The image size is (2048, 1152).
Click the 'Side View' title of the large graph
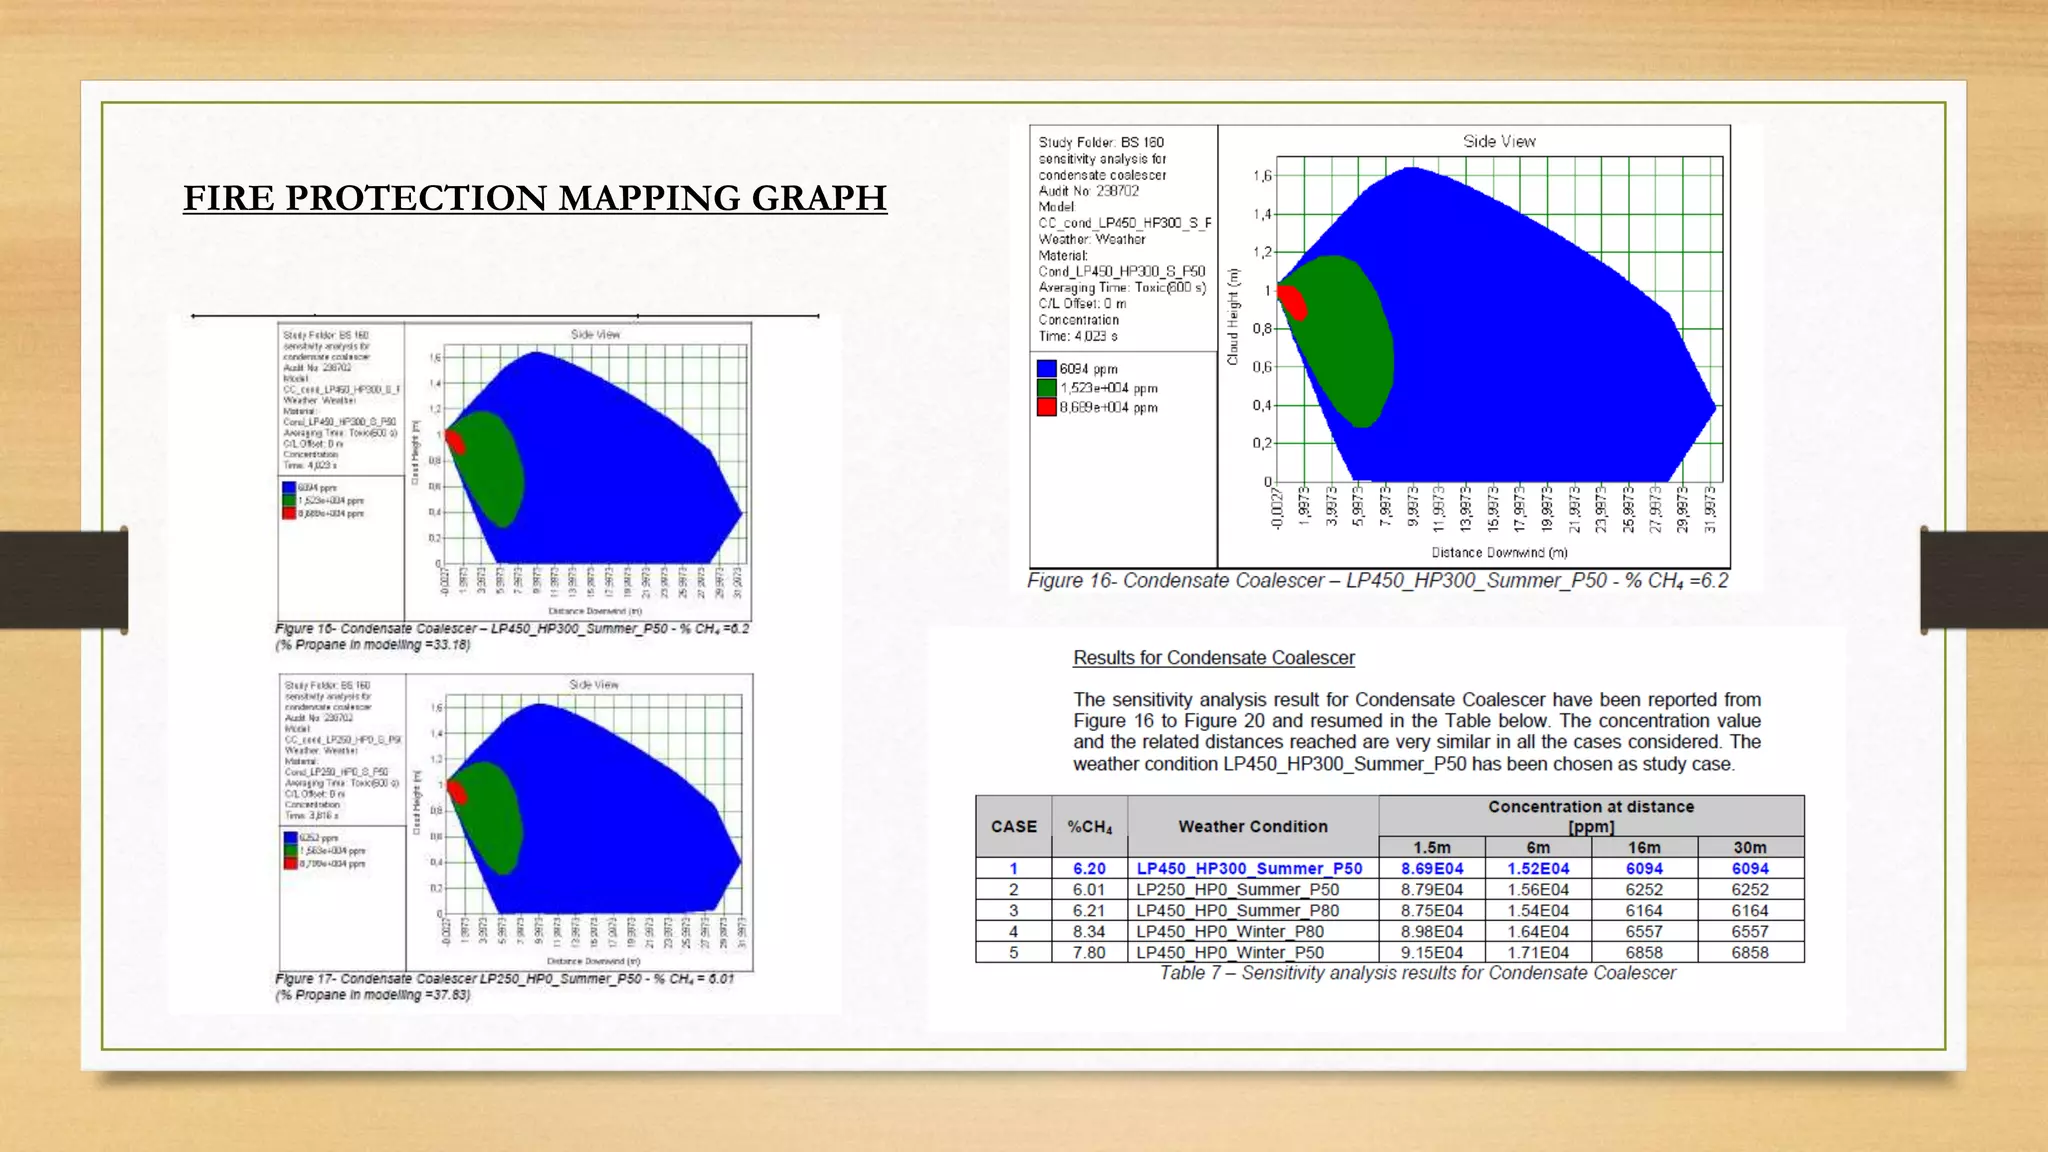(1499, 142)
